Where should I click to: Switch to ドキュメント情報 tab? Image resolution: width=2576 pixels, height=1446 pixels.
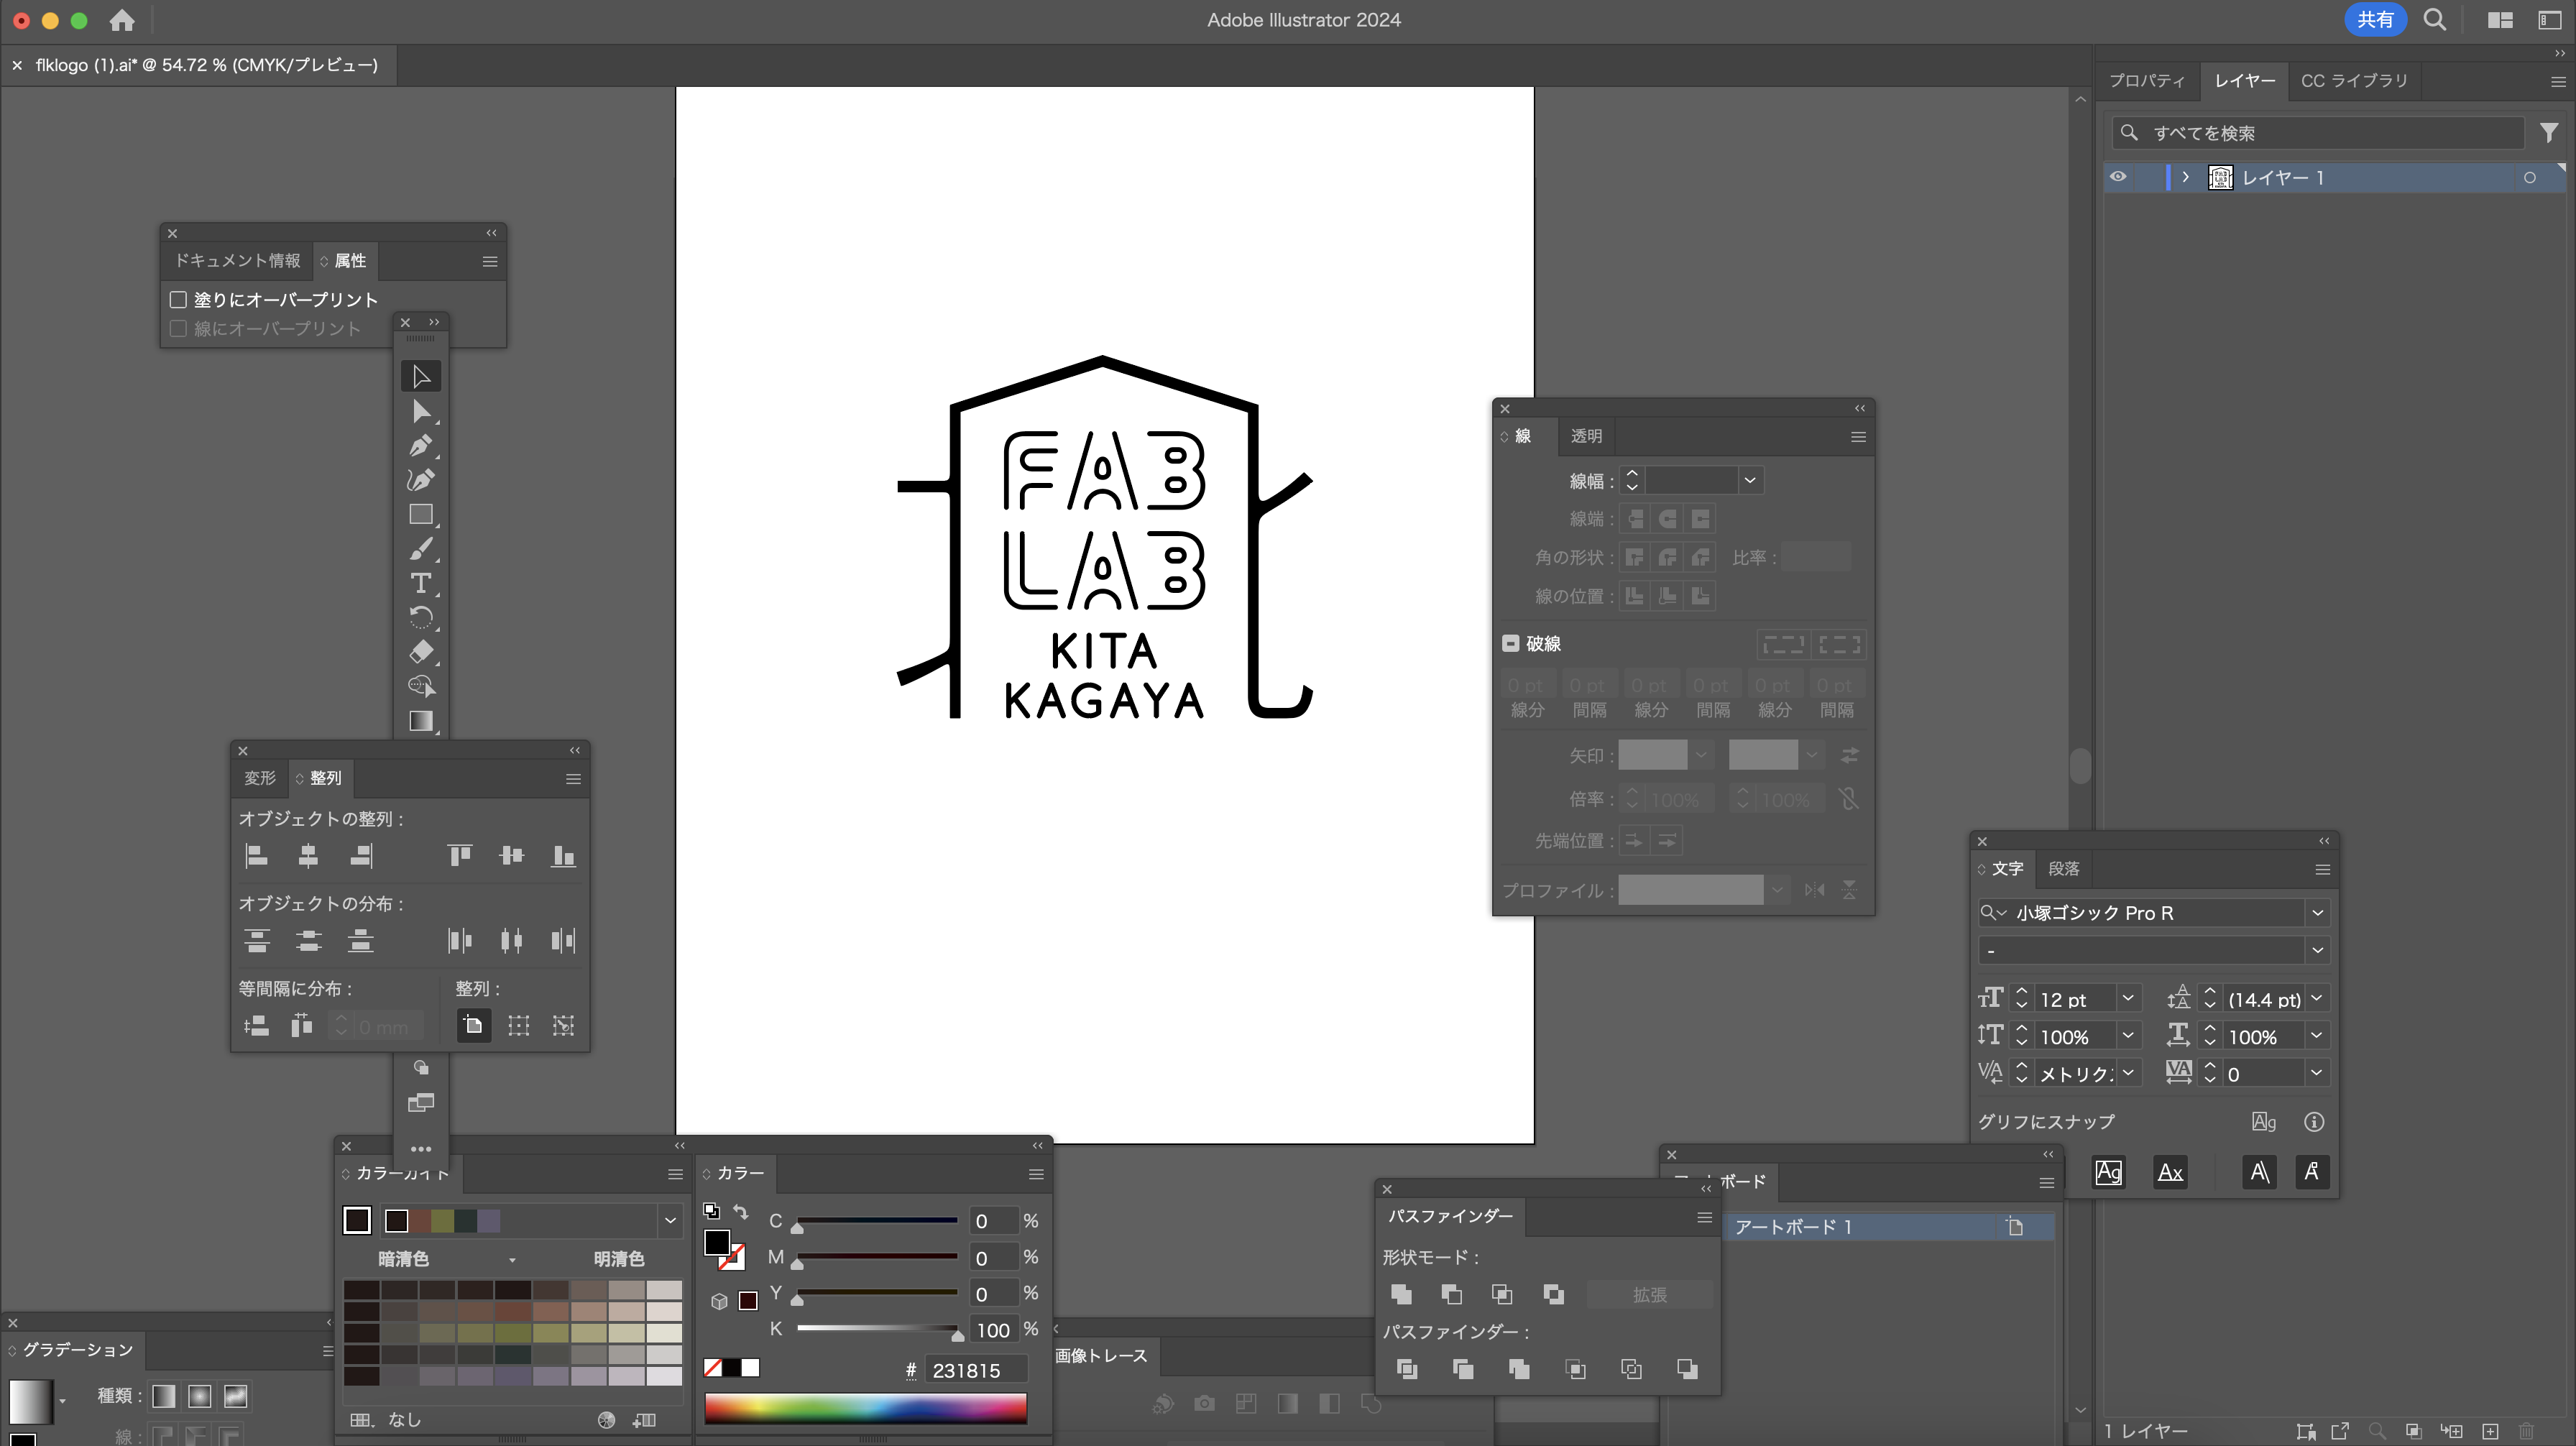click(x=237, y=260)
